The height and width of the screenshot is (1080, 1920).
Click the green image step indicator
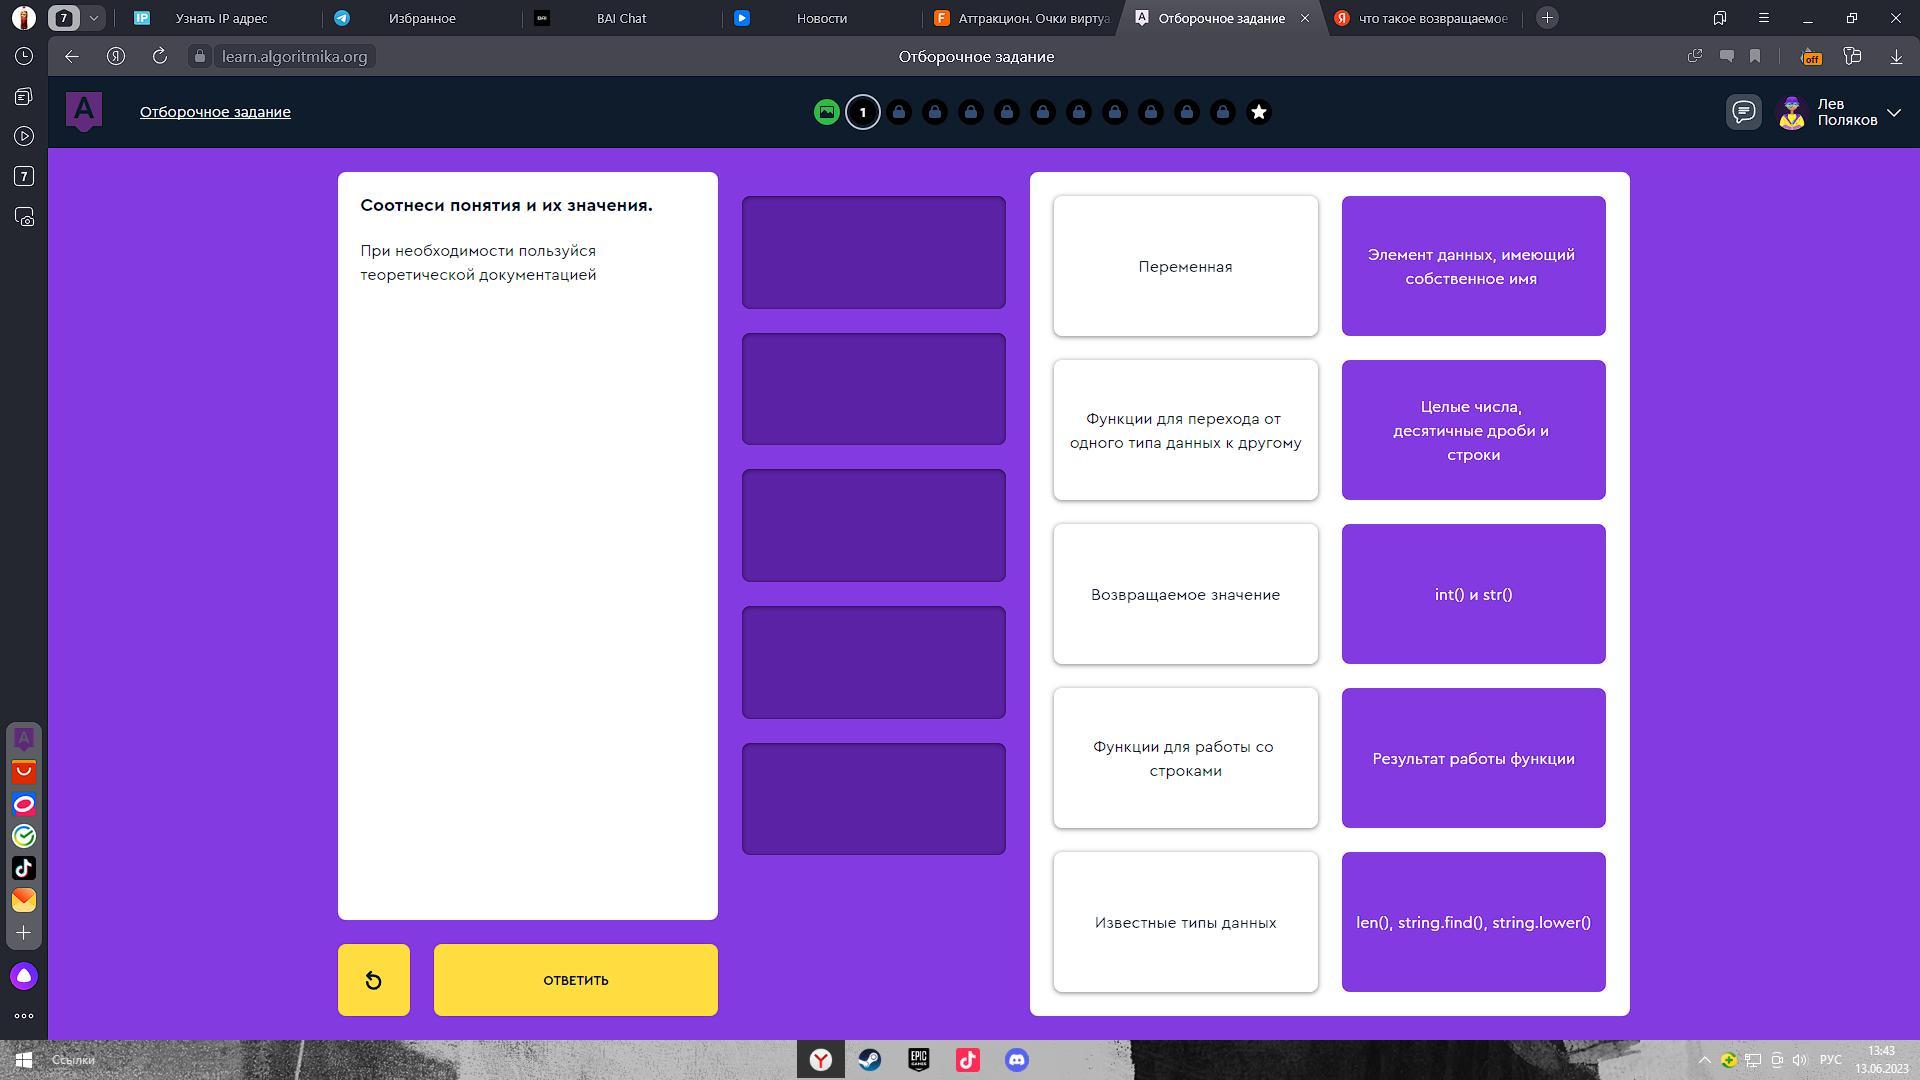pos(826,112)
